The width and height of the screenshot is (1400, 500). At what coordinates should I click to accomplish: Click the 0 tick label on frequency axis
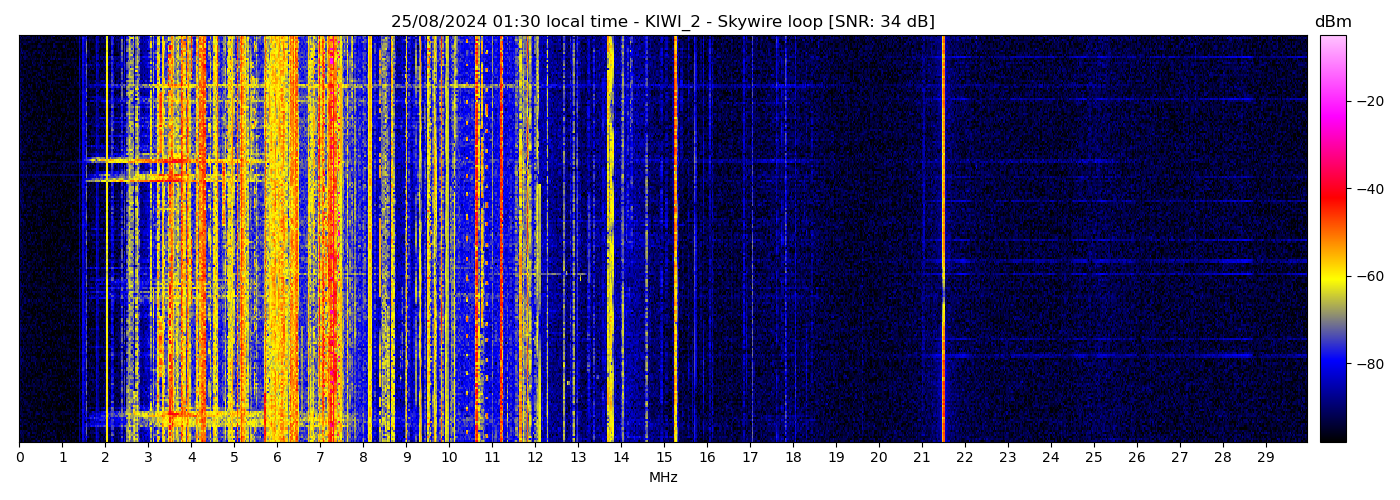19,458
